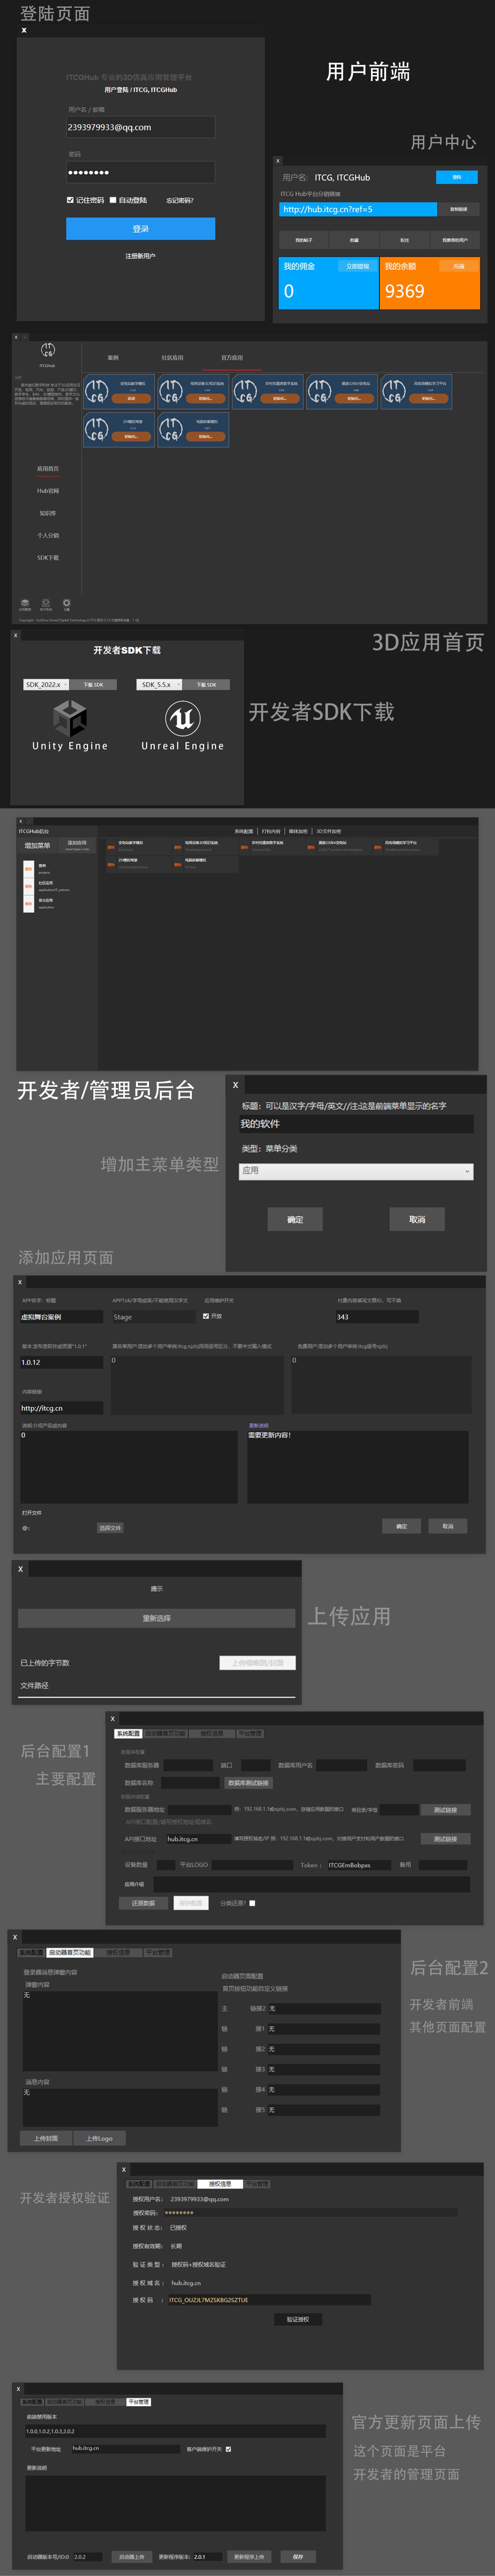Click the 上传封面 button
The image size is (495, 2576).
46,2138
